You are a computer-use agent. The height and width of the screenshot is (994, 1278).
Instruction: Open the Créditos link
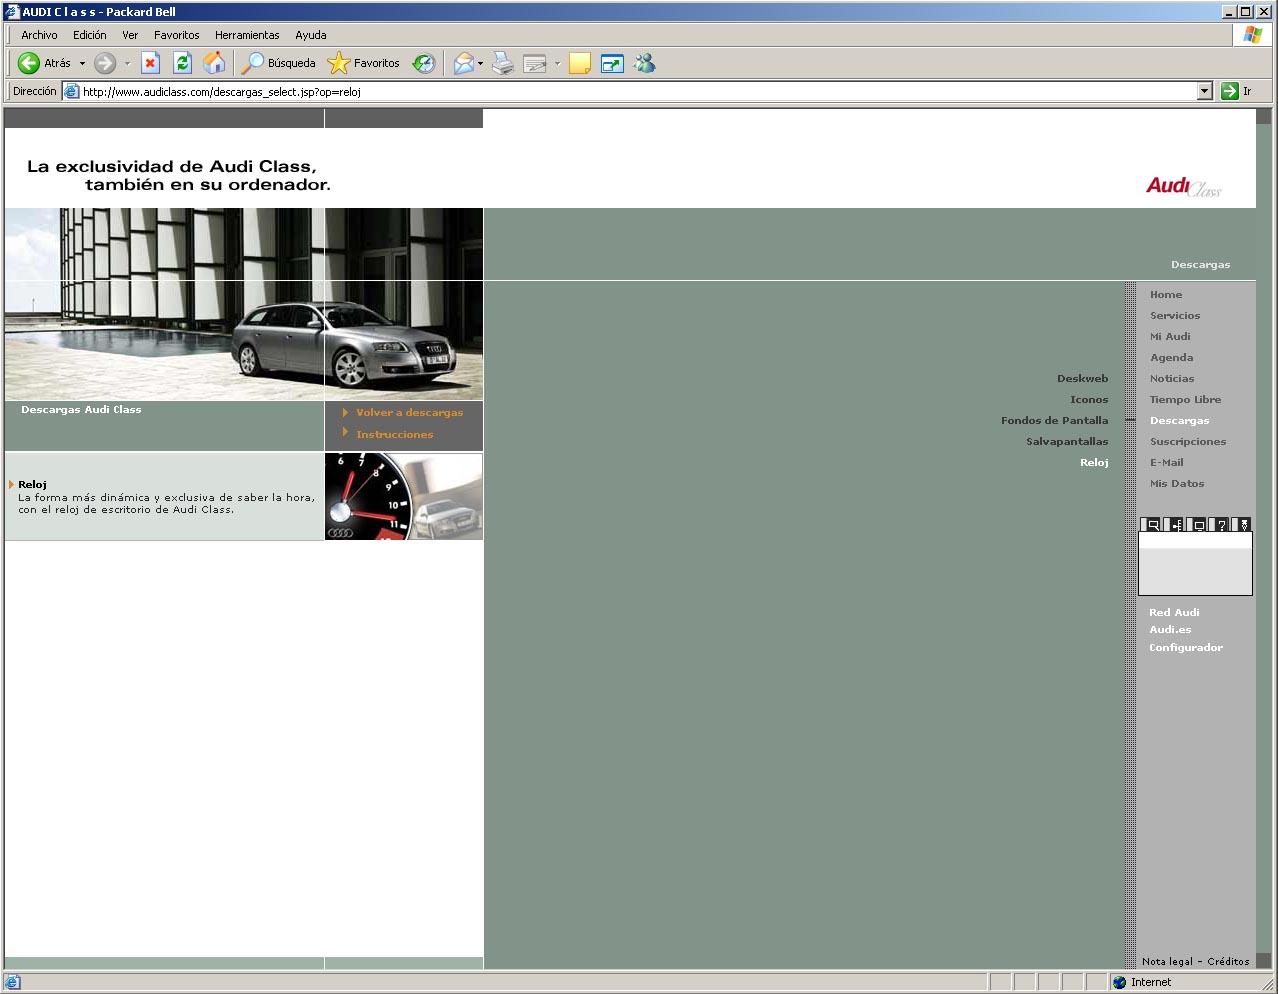coord(1228,961)
